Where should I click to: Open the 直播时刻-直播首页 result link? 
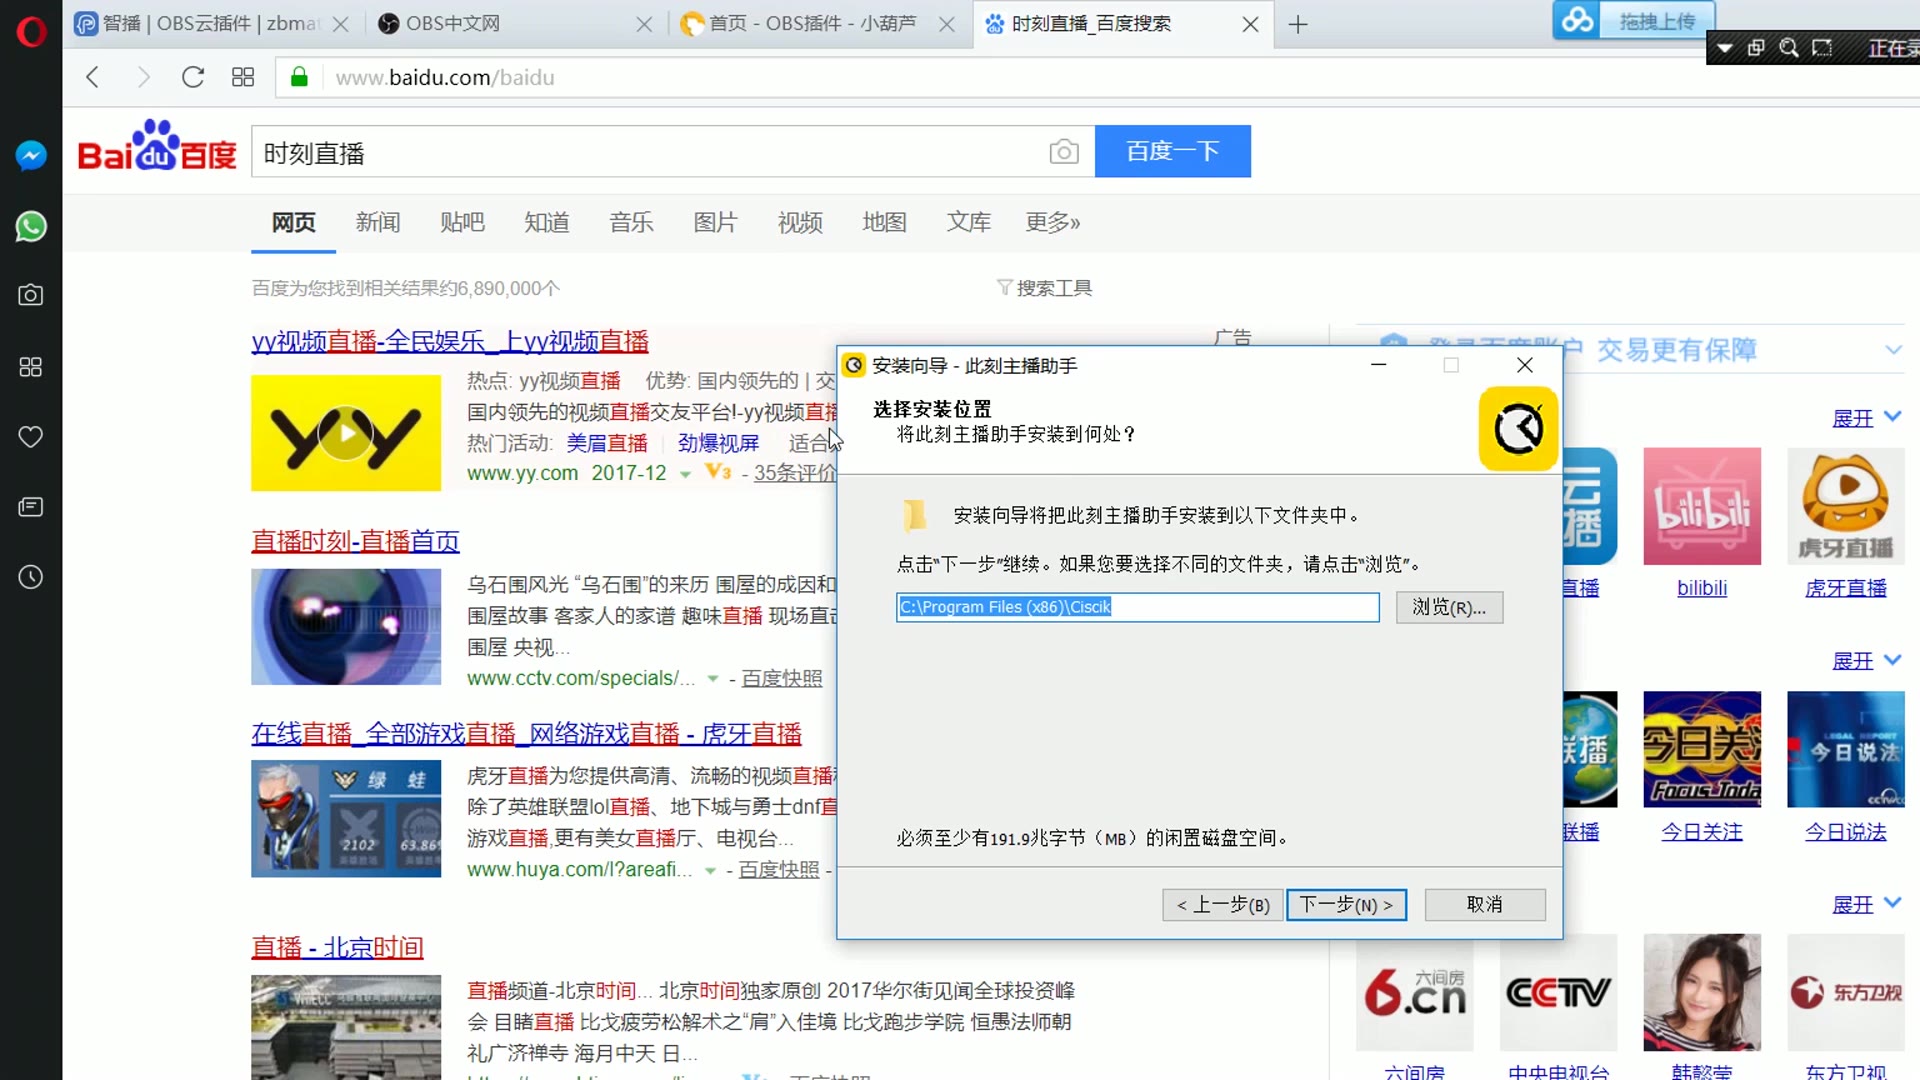click(x=355, y=541)
